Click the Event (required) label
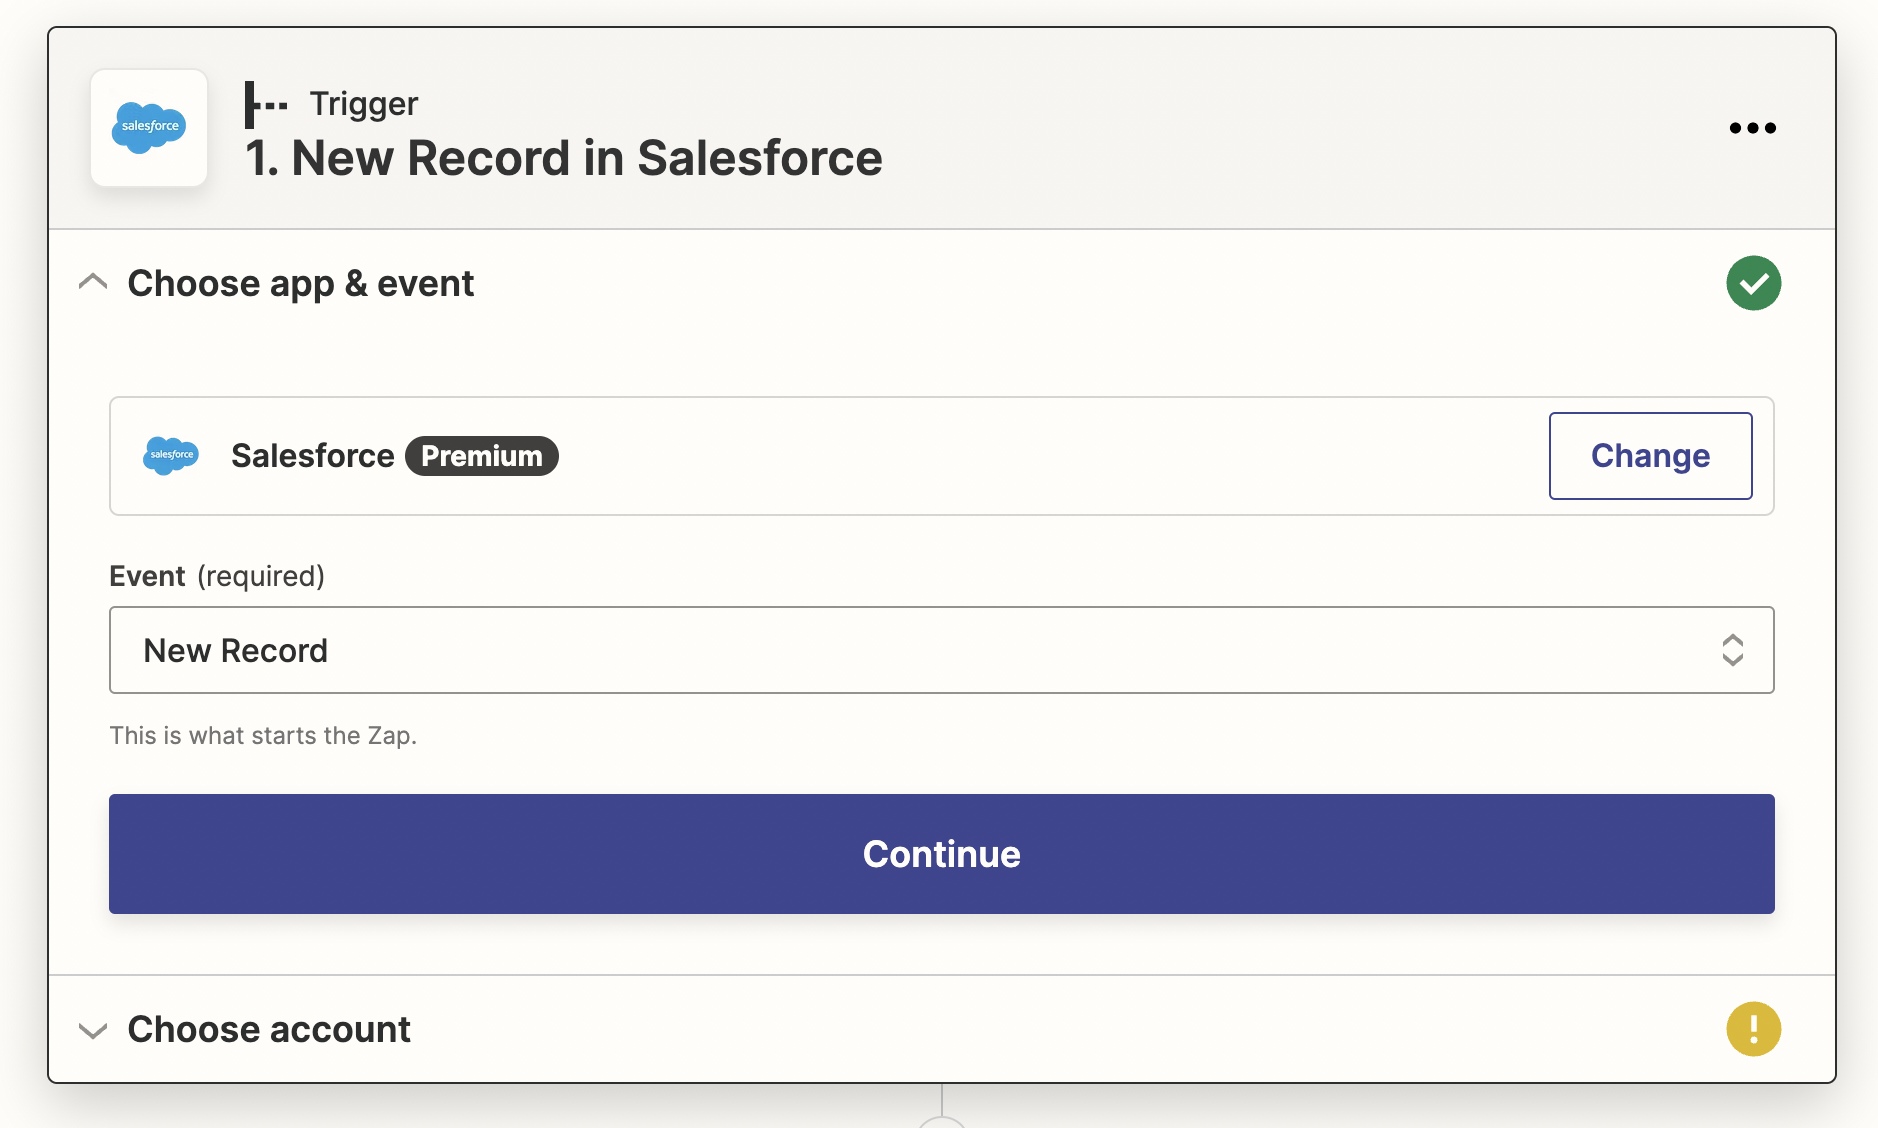The height and width of the screenshot is (1128, 1878). 217,576
